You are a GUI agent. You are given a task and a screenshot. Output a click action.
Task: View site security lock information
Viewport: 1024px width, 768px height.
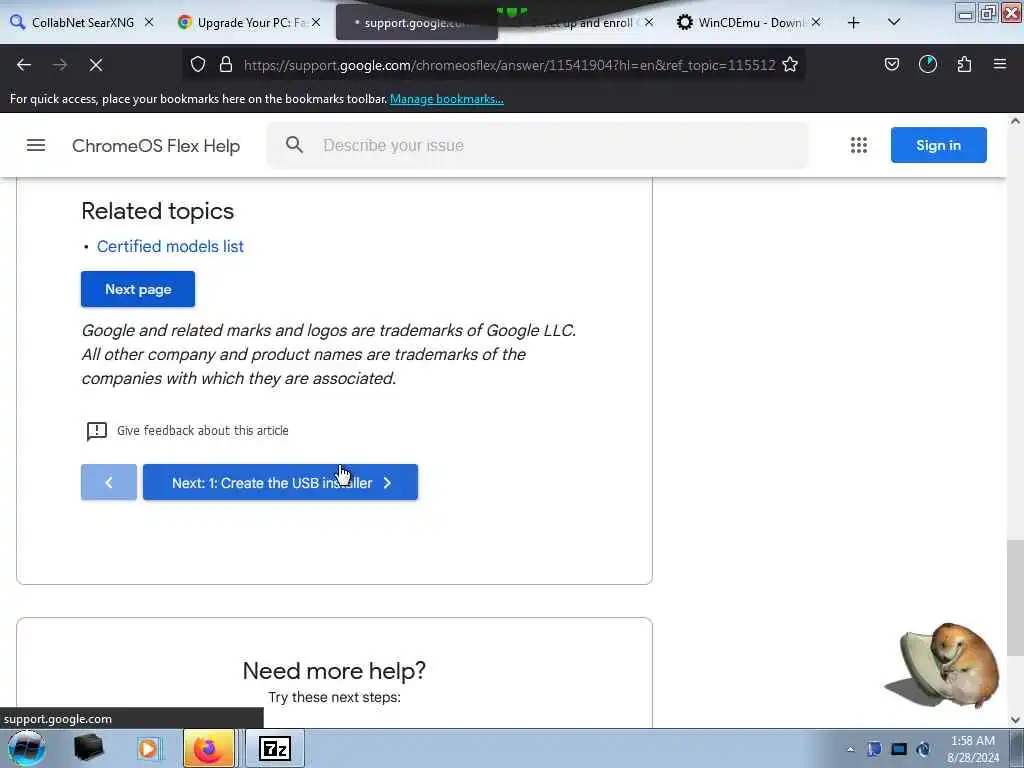click(226, 65)
